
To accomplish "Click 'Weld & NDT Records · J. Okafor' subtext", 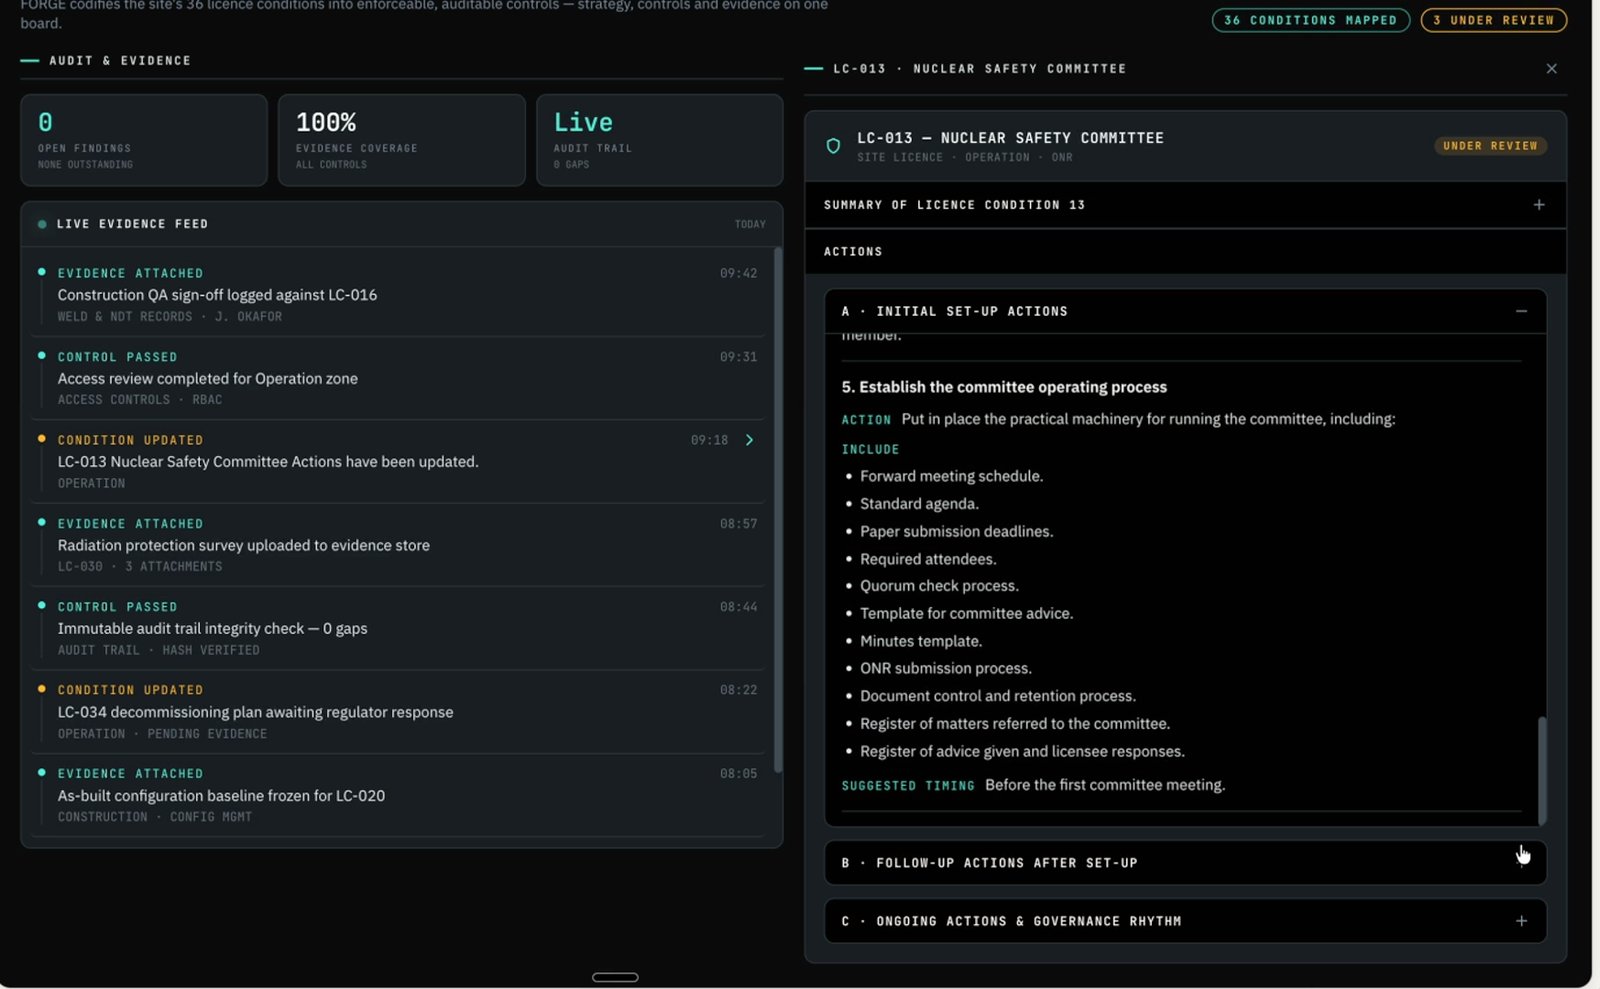I will pyautogui.click(x=170, y=317).
